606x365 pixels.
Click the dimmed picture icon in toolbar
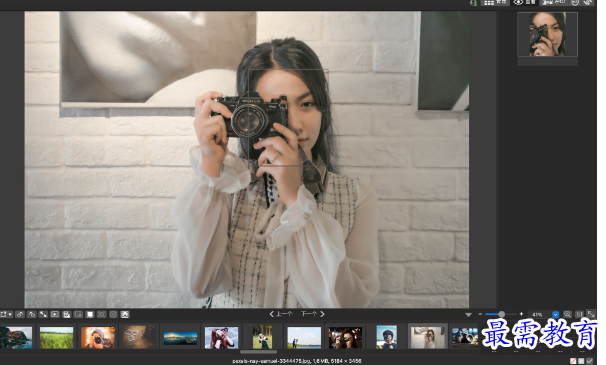[x=78, y=314]
